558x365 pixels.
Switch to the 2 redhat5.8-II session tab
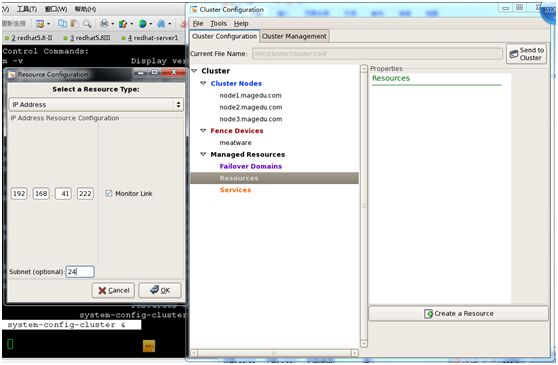29,38
